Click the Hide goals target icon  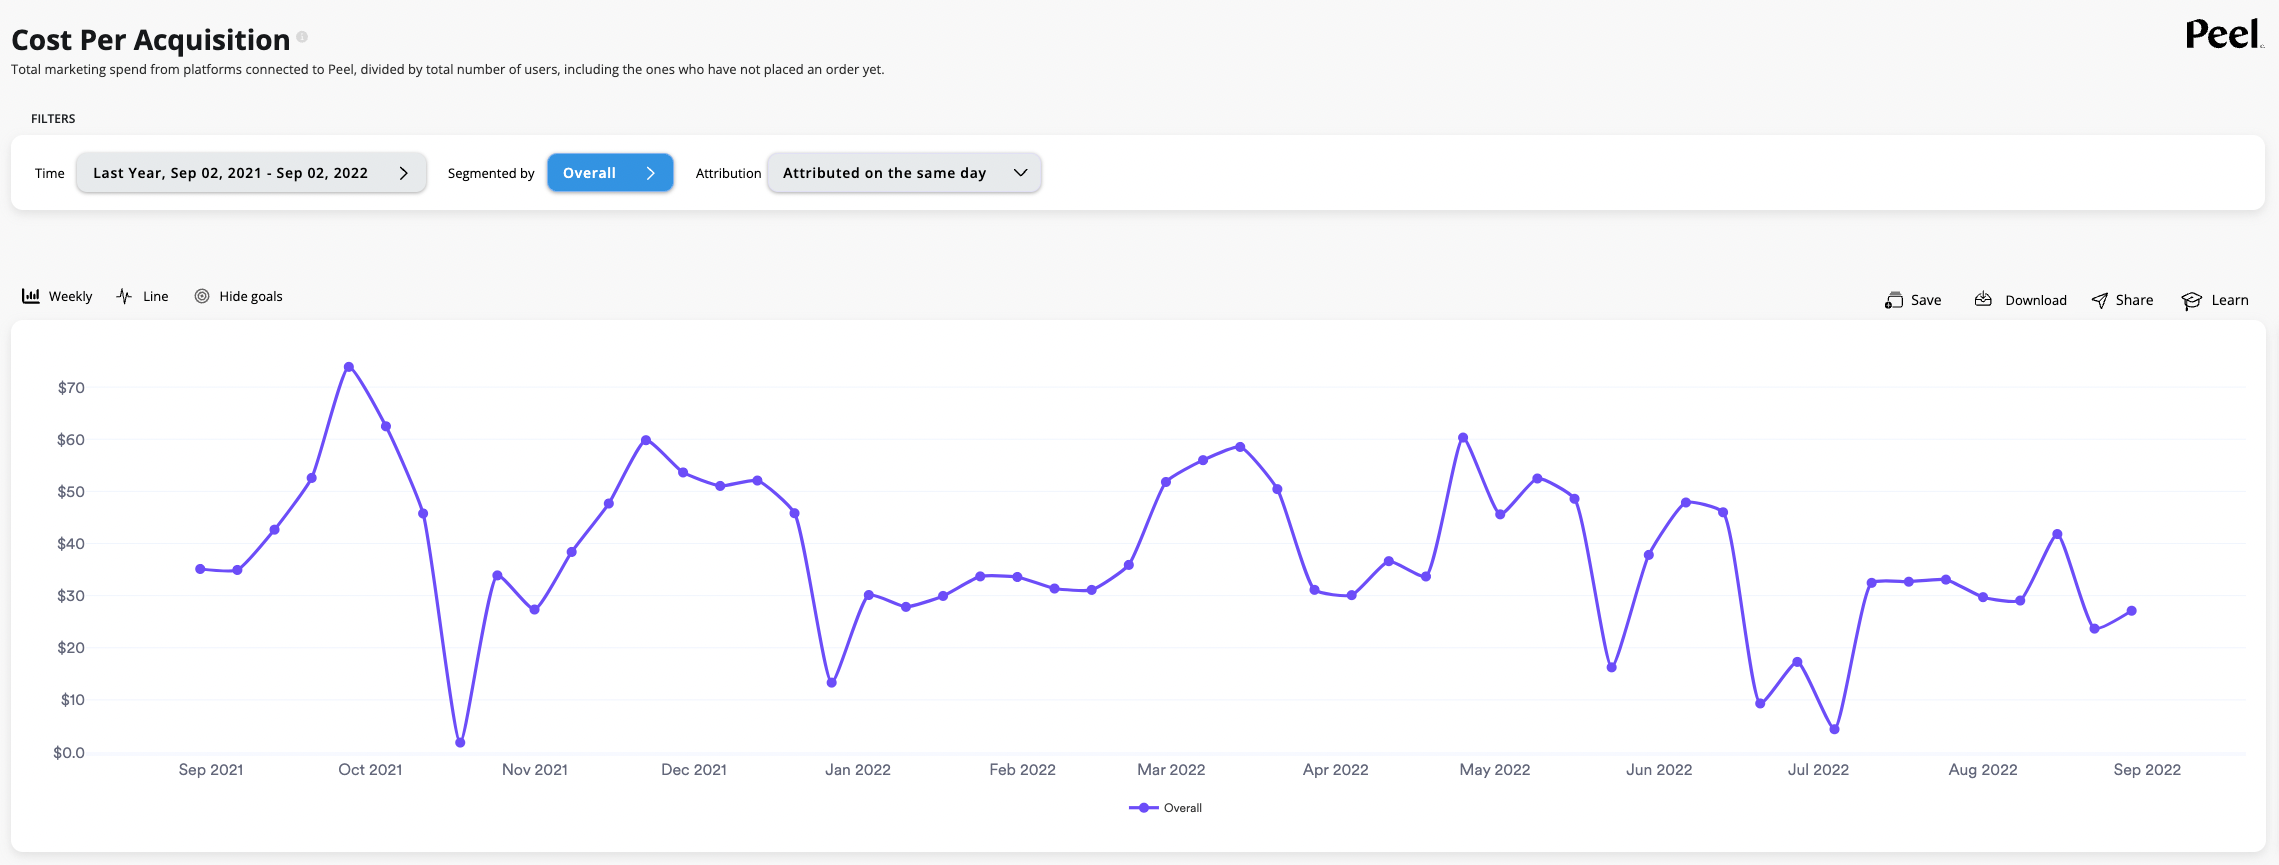click(202, 296)
